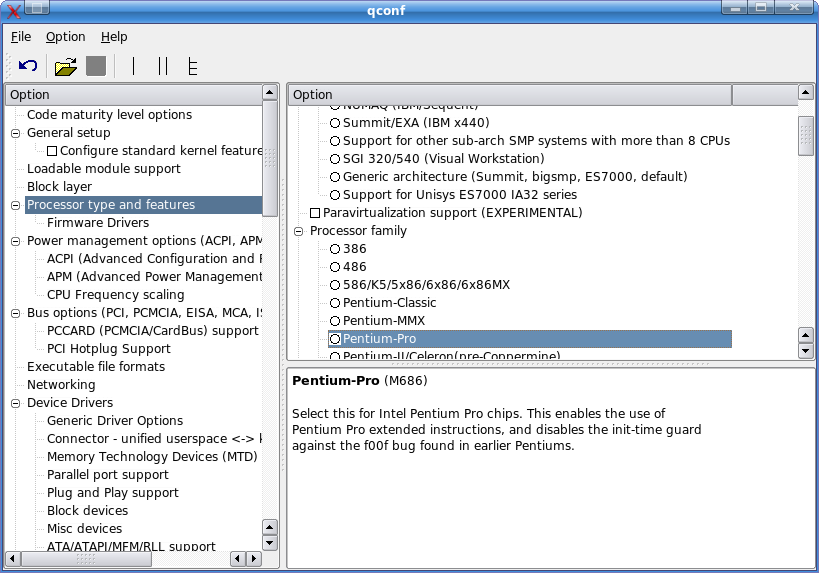
Task: Select Support for Unisys ES7000 IA32 series option
Action: pos(335,195)
